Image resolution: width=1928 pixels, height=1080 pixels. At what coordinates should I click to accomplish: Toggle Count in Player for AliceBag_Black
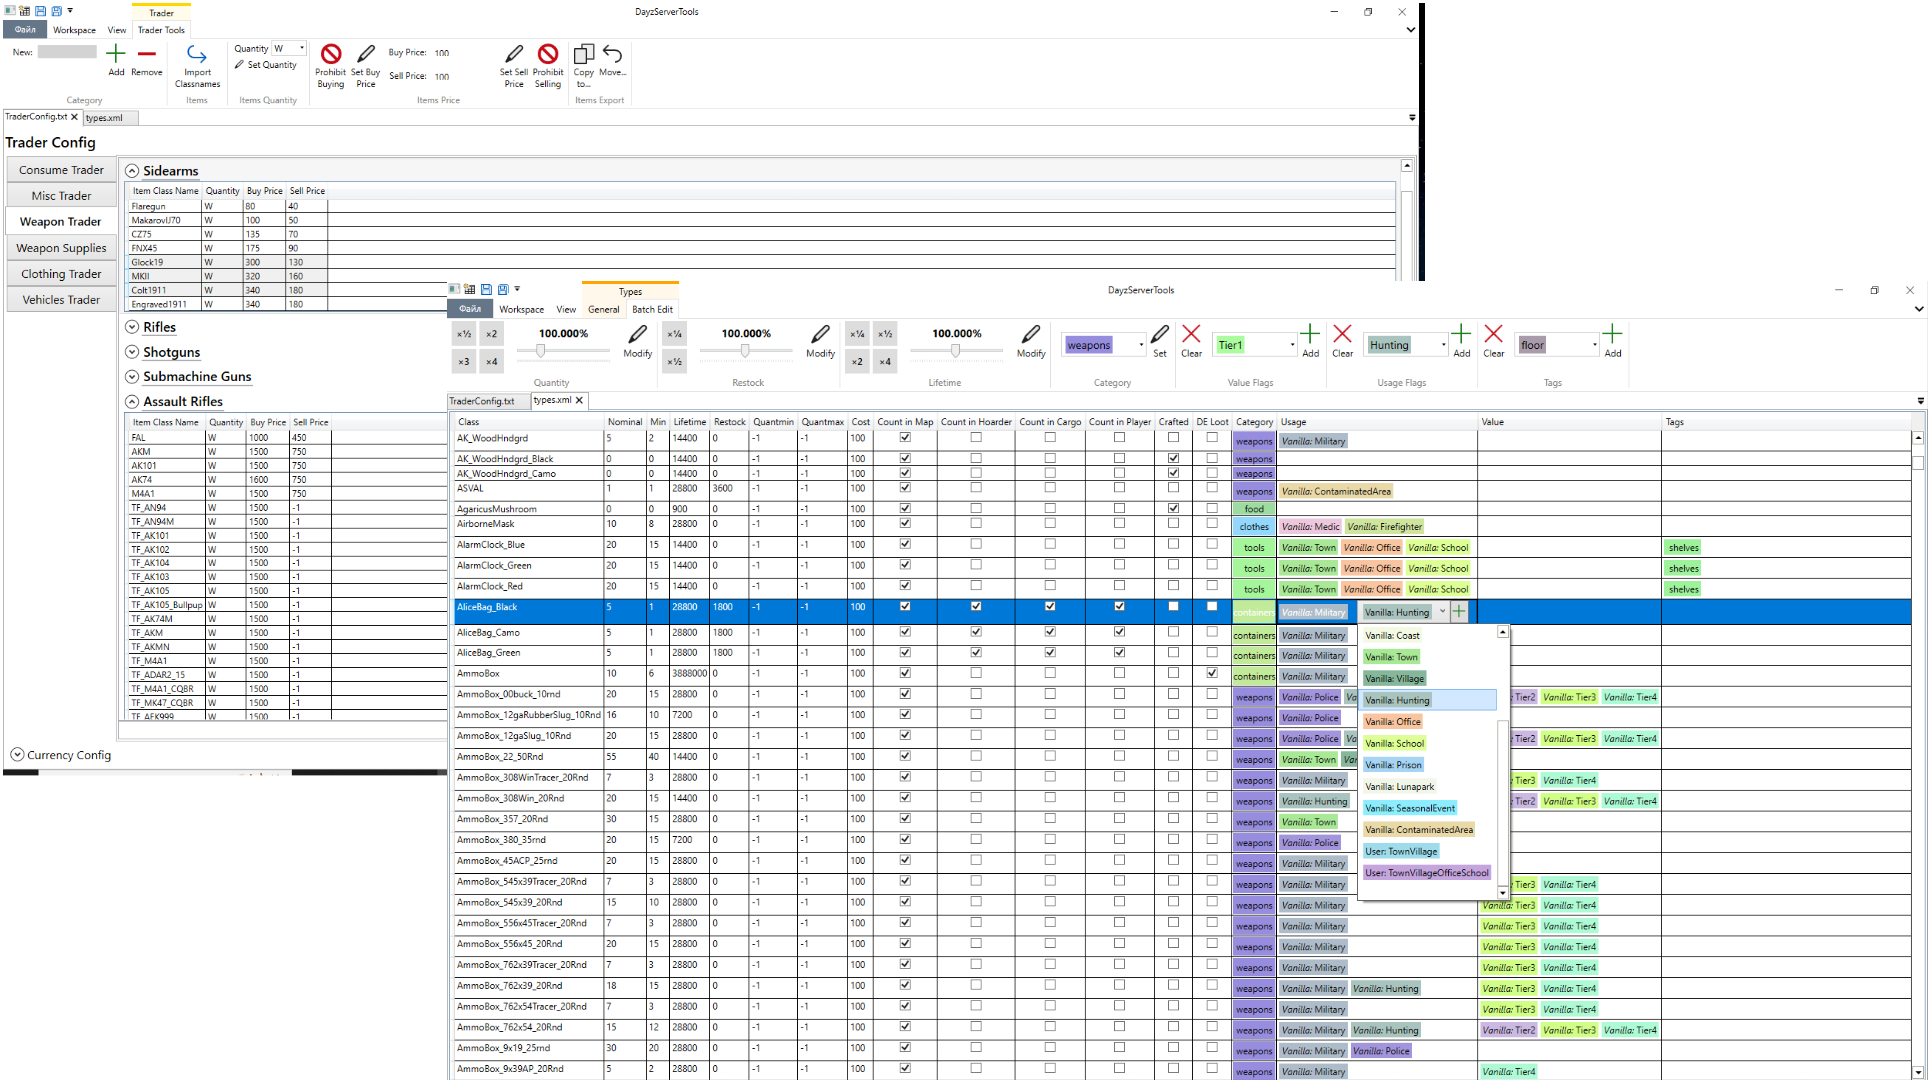(x=1119, y=606)
